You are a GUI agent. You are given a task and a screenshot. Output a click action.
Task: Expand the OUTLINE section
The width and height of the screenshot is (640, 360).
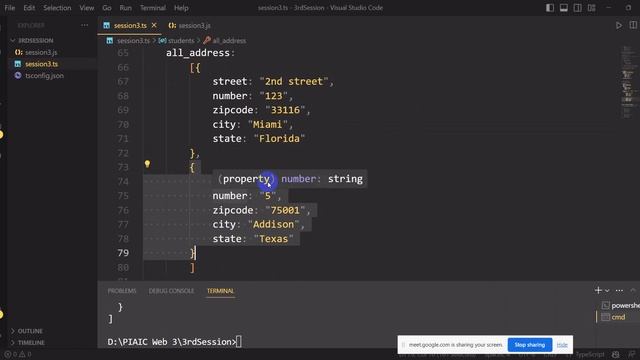[30, 331]
